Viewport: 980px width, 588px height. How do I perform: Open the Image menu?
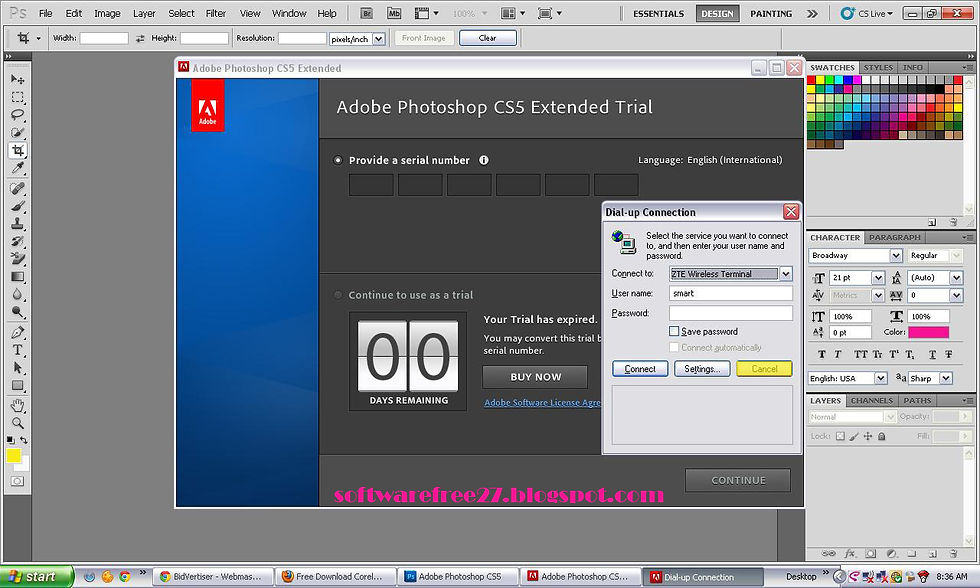coord(107,13)
